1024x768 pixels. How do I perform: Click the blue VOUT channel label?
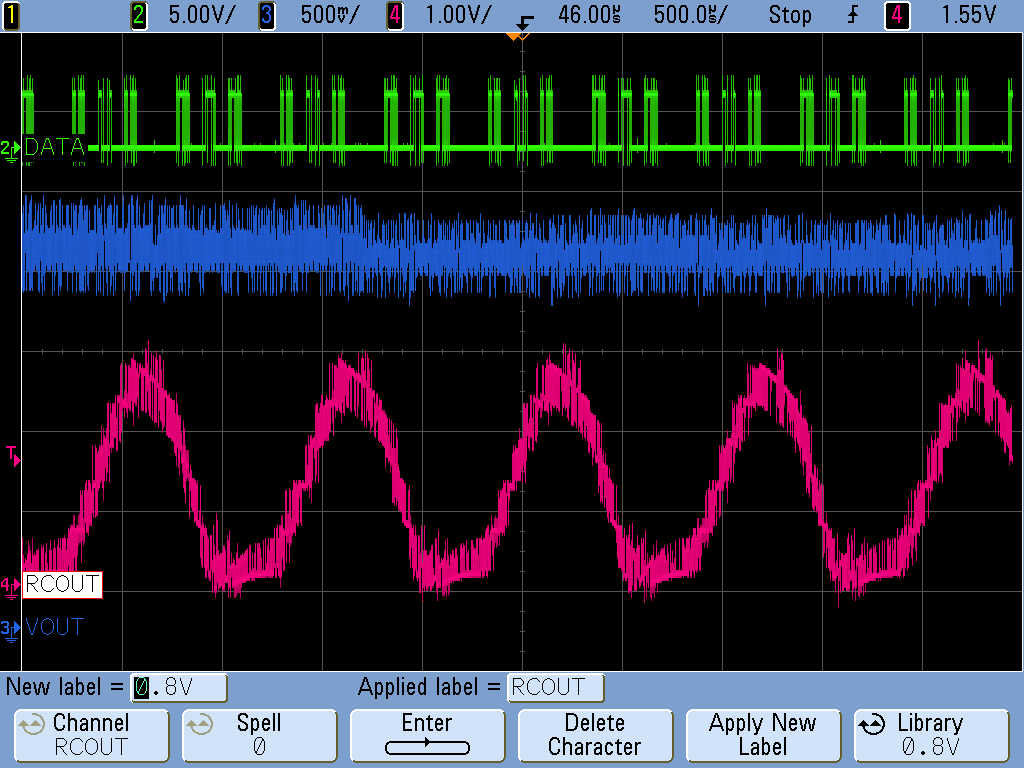[54, 628]
